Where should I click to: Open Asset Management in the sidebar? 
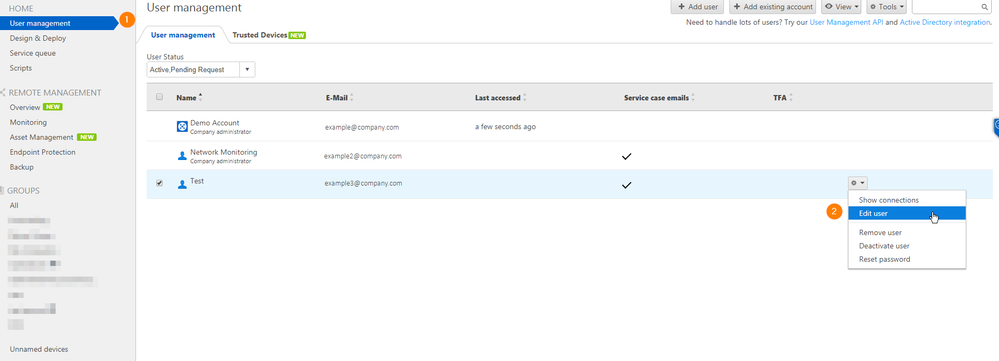point(41,137)
